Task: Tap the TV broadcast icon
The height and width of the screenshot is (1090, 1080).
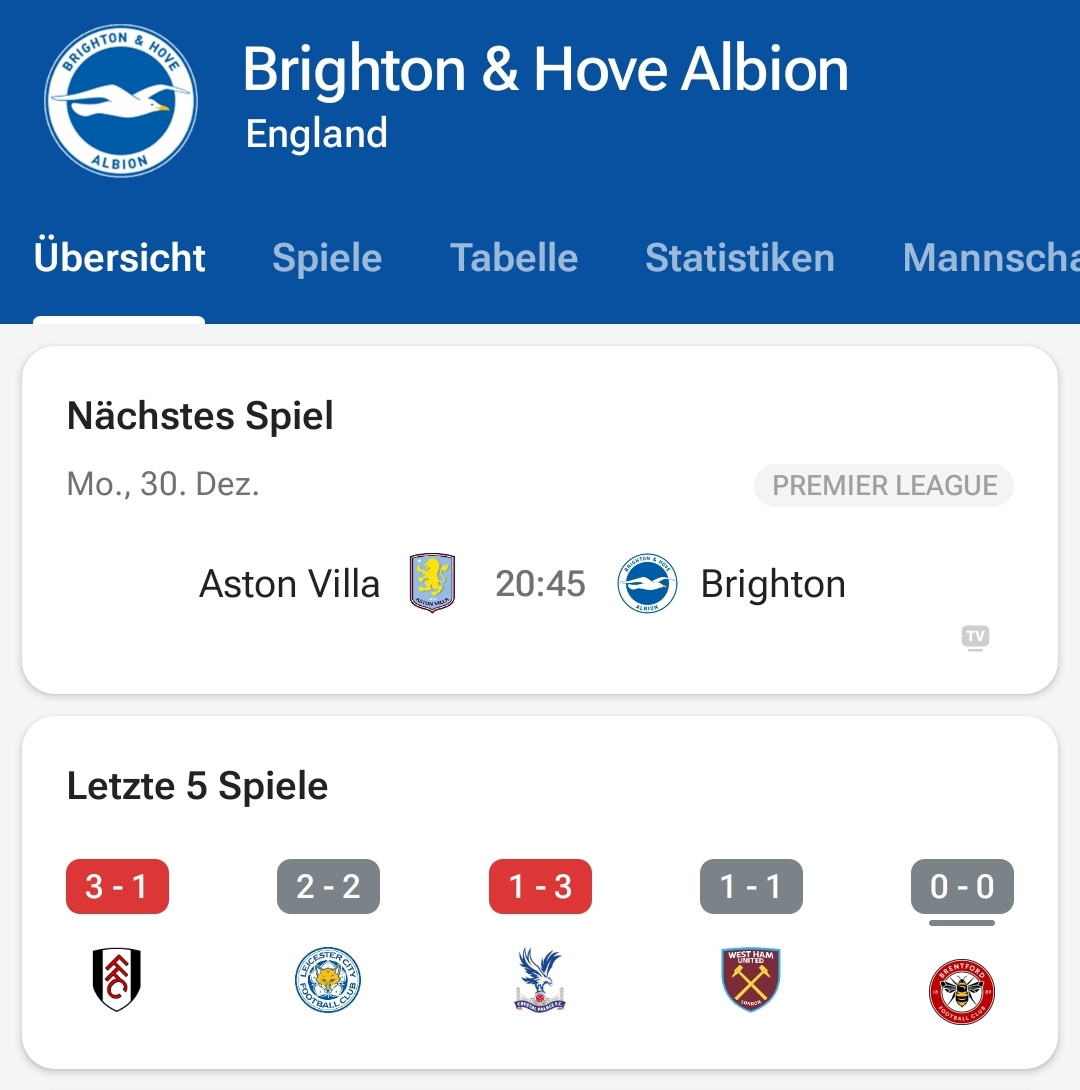Action: coord(975,637)
